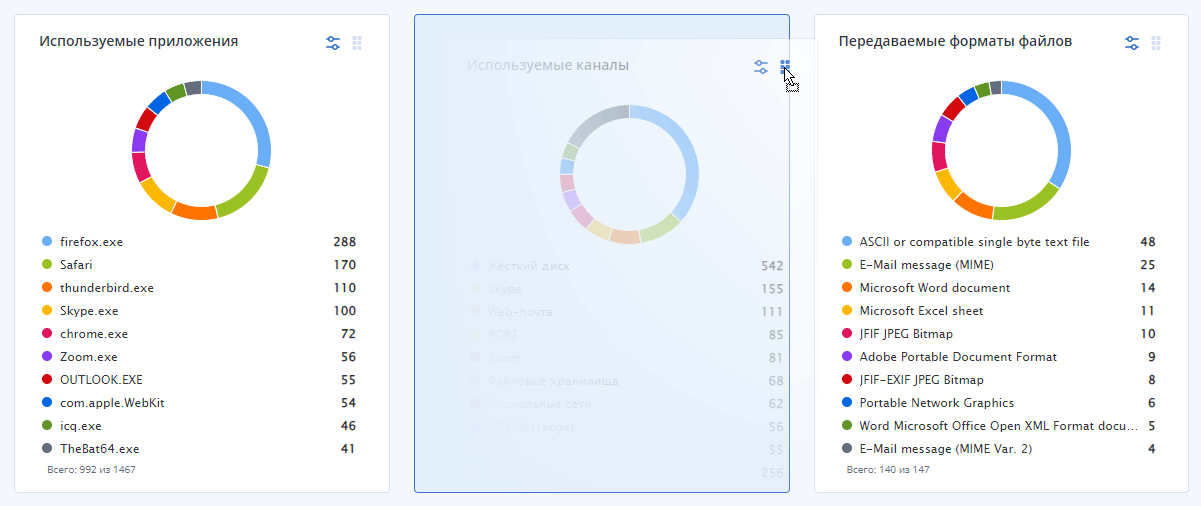This screenshot has height=506, width=1201.
Task: Click the grid handle icon of Используемые каналы
Action: tap(785, 67)
